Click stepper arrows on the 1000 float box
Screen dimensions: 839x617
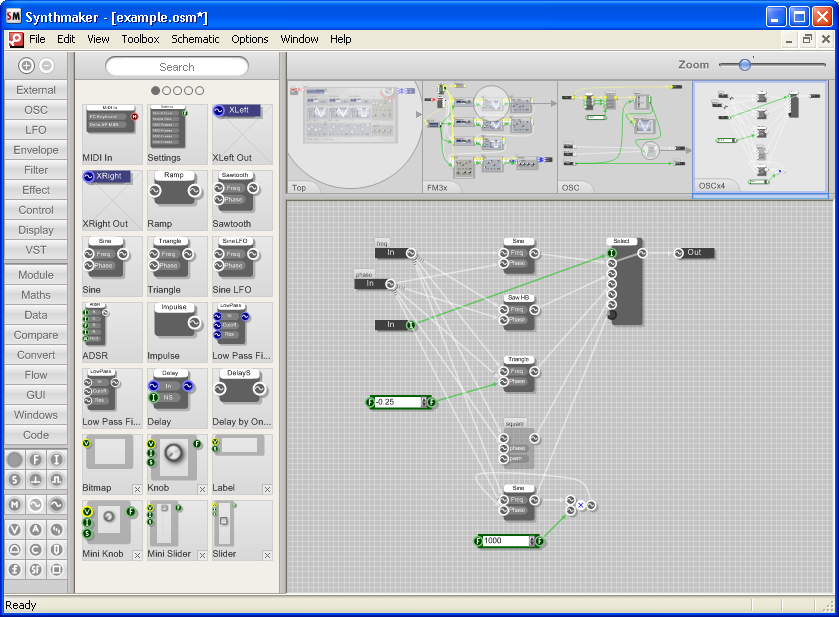click(531, 541)
